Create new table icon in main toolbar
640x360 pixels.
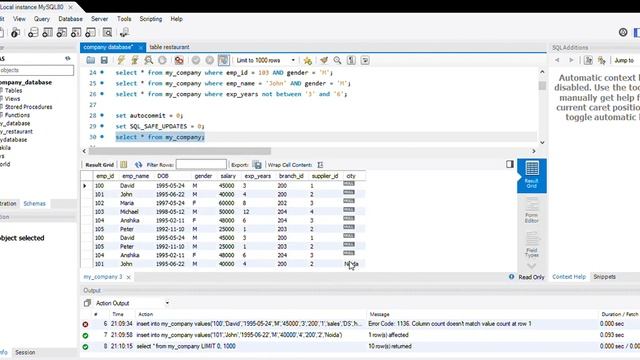point(47,33)
